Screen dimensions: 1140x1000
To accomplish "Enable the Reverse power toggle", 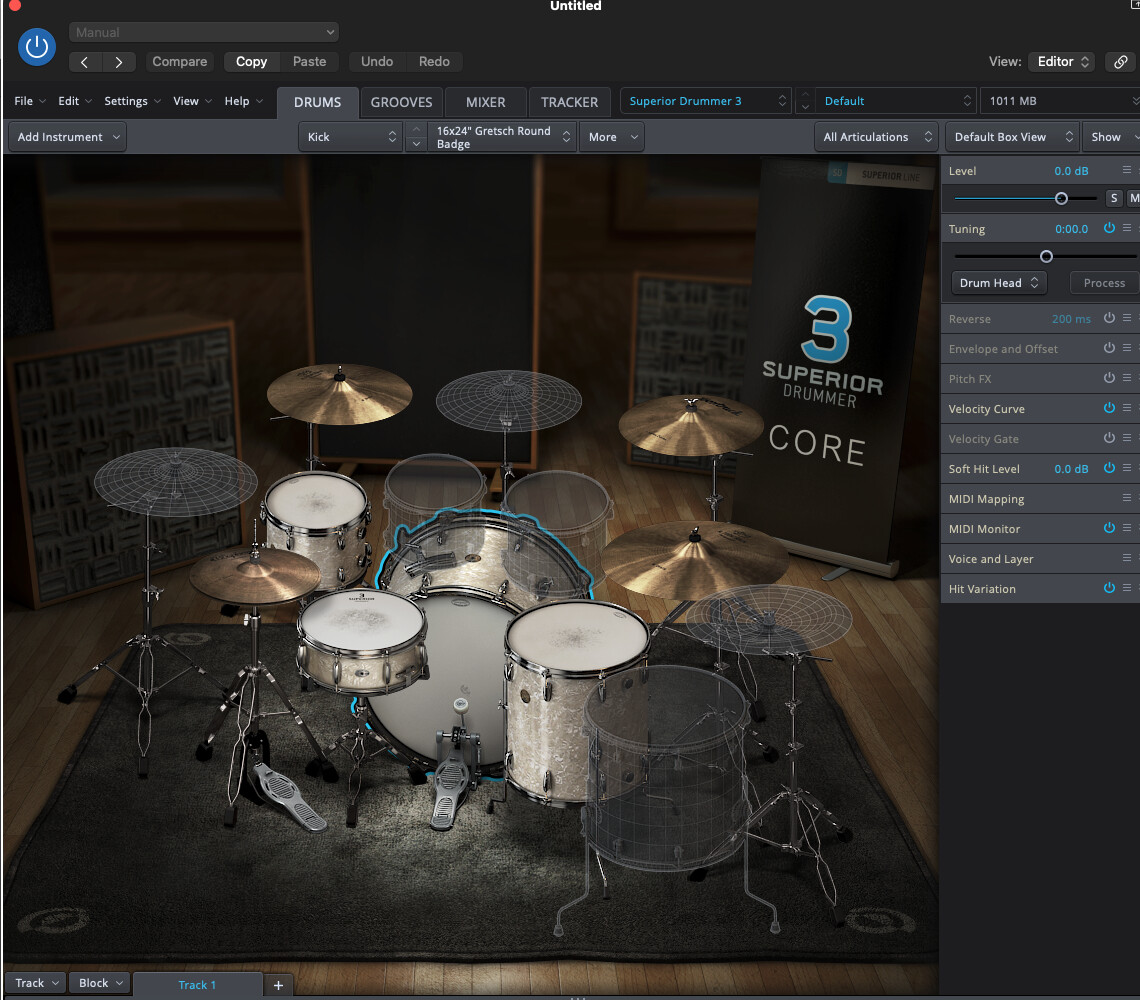I will click(1109, 318).
